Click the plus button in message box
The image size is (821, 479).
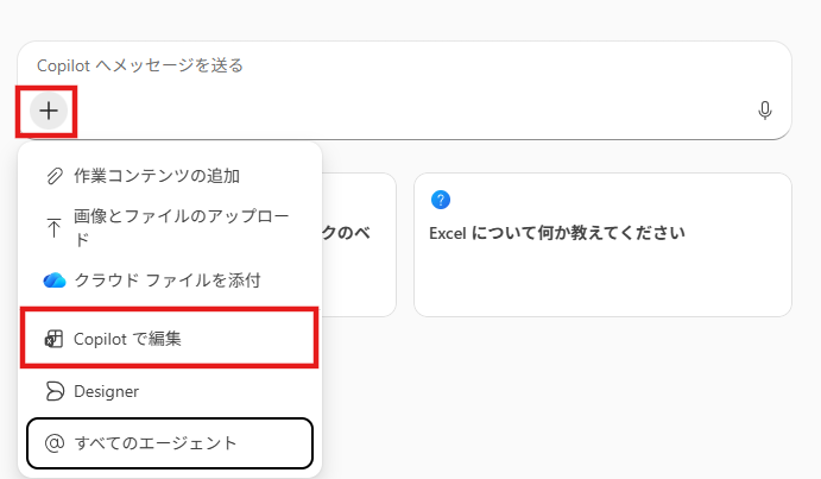pyautogui.click(x=48, y=111)
